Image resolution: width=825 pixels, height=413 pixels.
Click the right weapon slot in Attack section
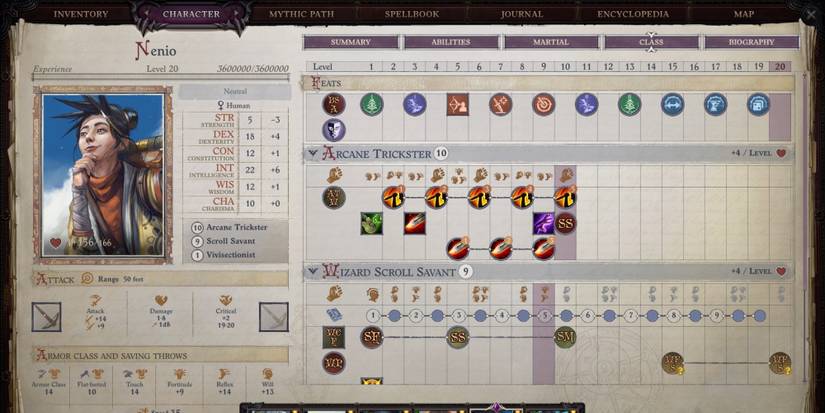274,317
